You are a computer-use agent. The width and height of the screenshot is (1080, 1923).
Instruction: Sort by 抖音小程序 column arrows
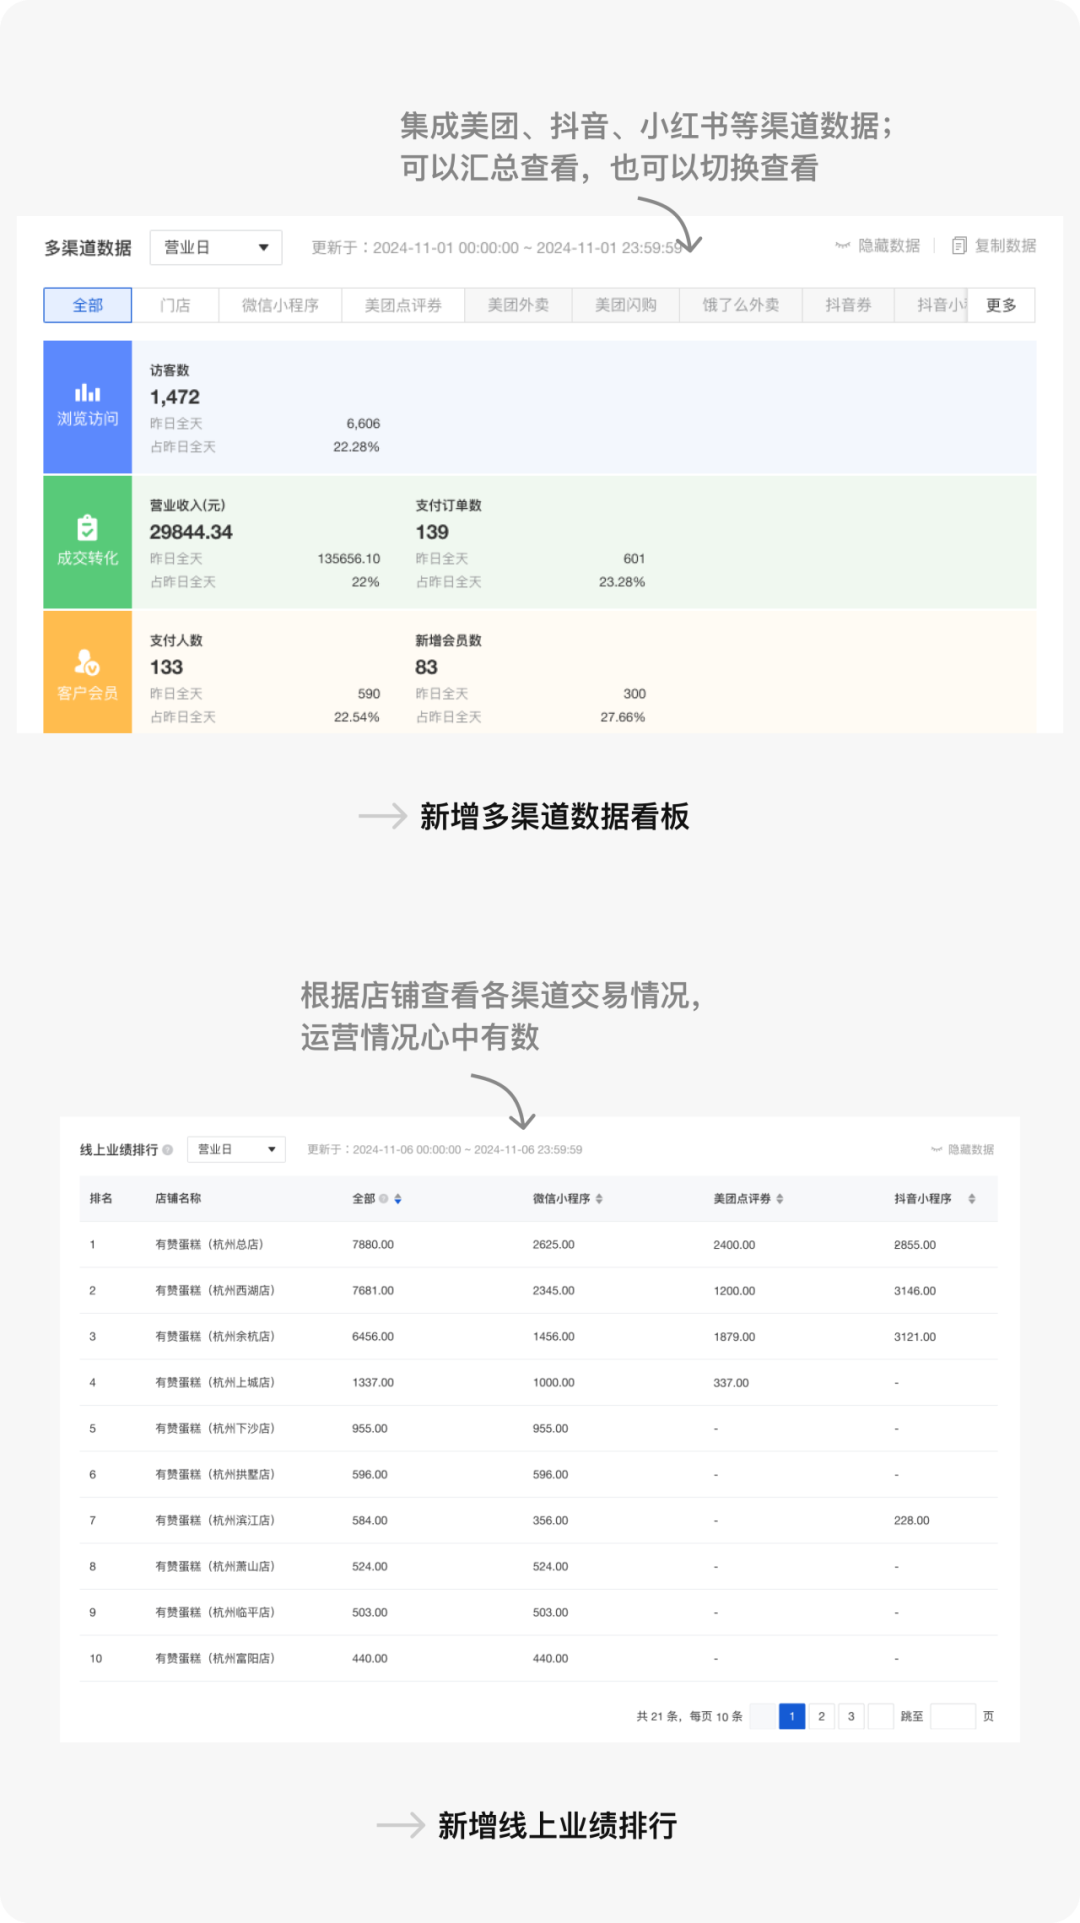(971, 1199)
